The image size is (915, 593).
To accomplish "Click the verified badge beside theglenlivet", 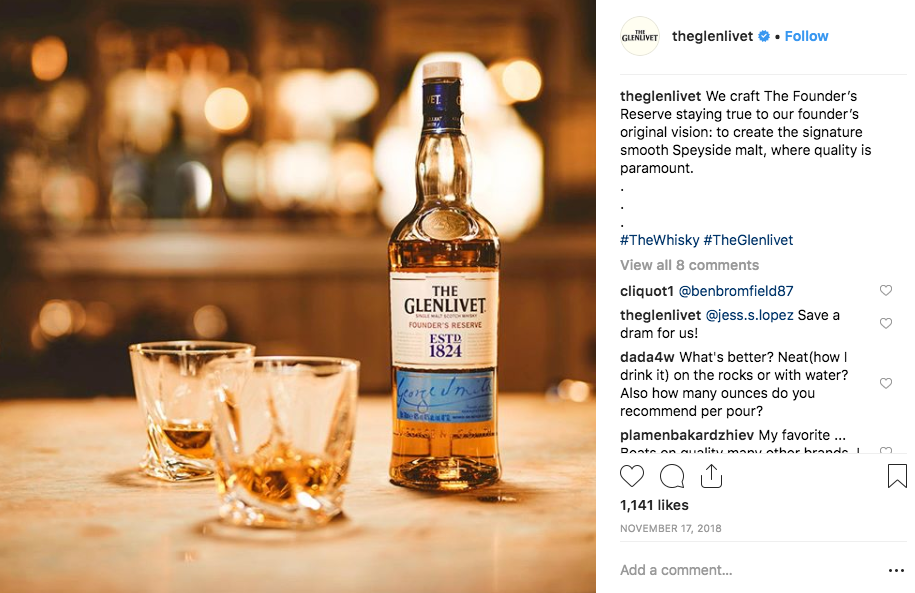I will 763,36.
